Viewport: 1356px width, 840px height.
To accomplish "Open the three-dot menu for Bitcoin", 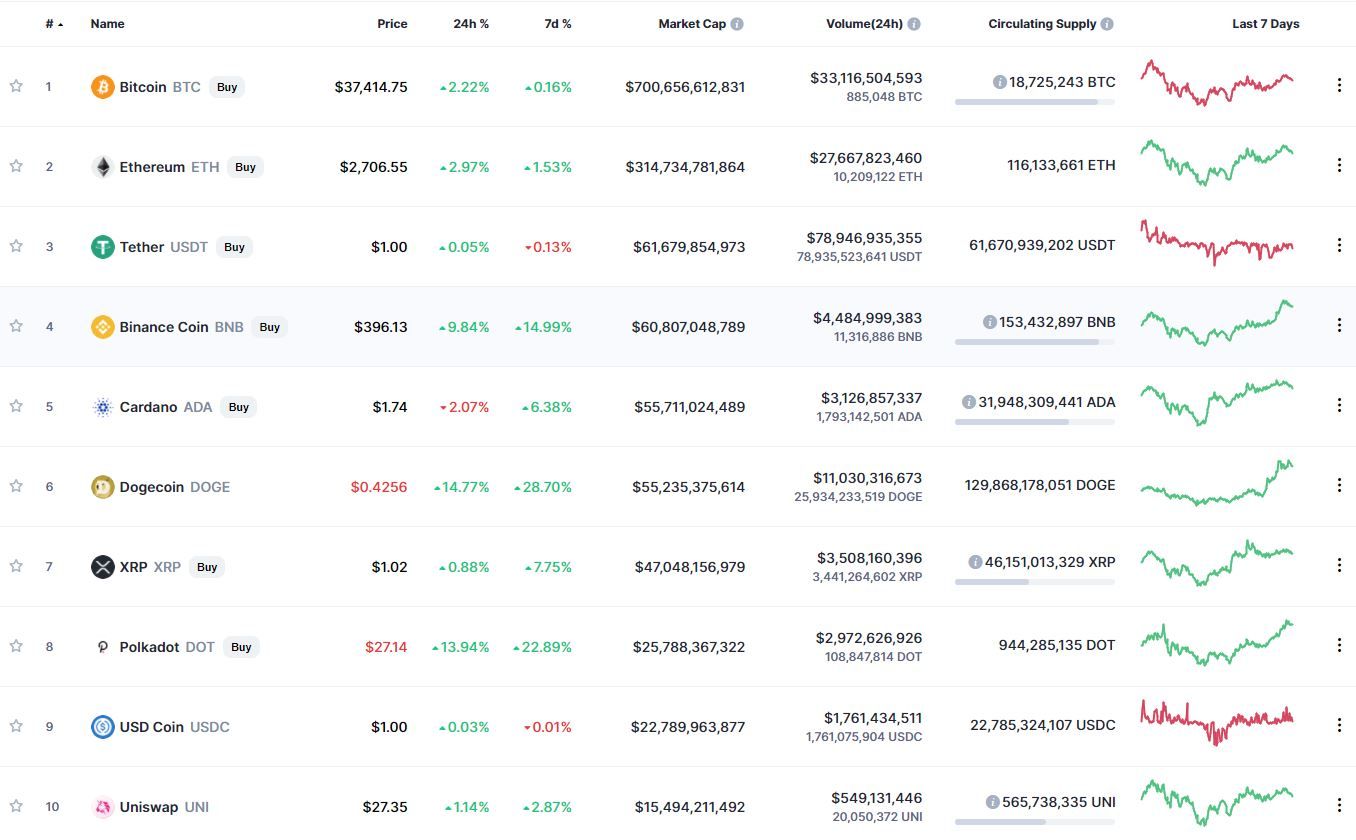I will point(1339,86).
